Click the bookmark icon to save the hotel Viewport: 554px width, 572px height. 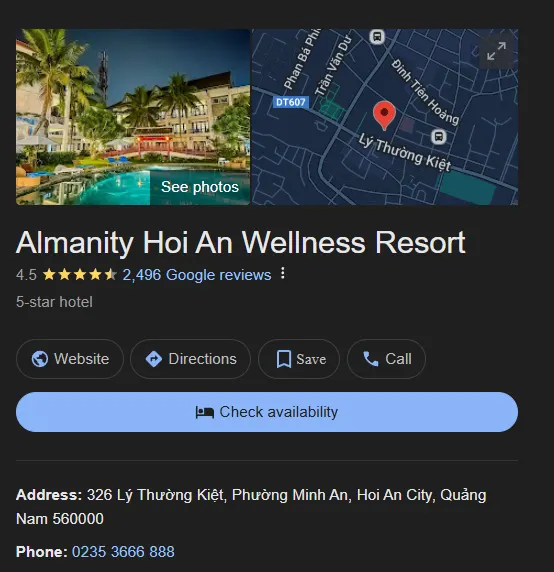284,359
